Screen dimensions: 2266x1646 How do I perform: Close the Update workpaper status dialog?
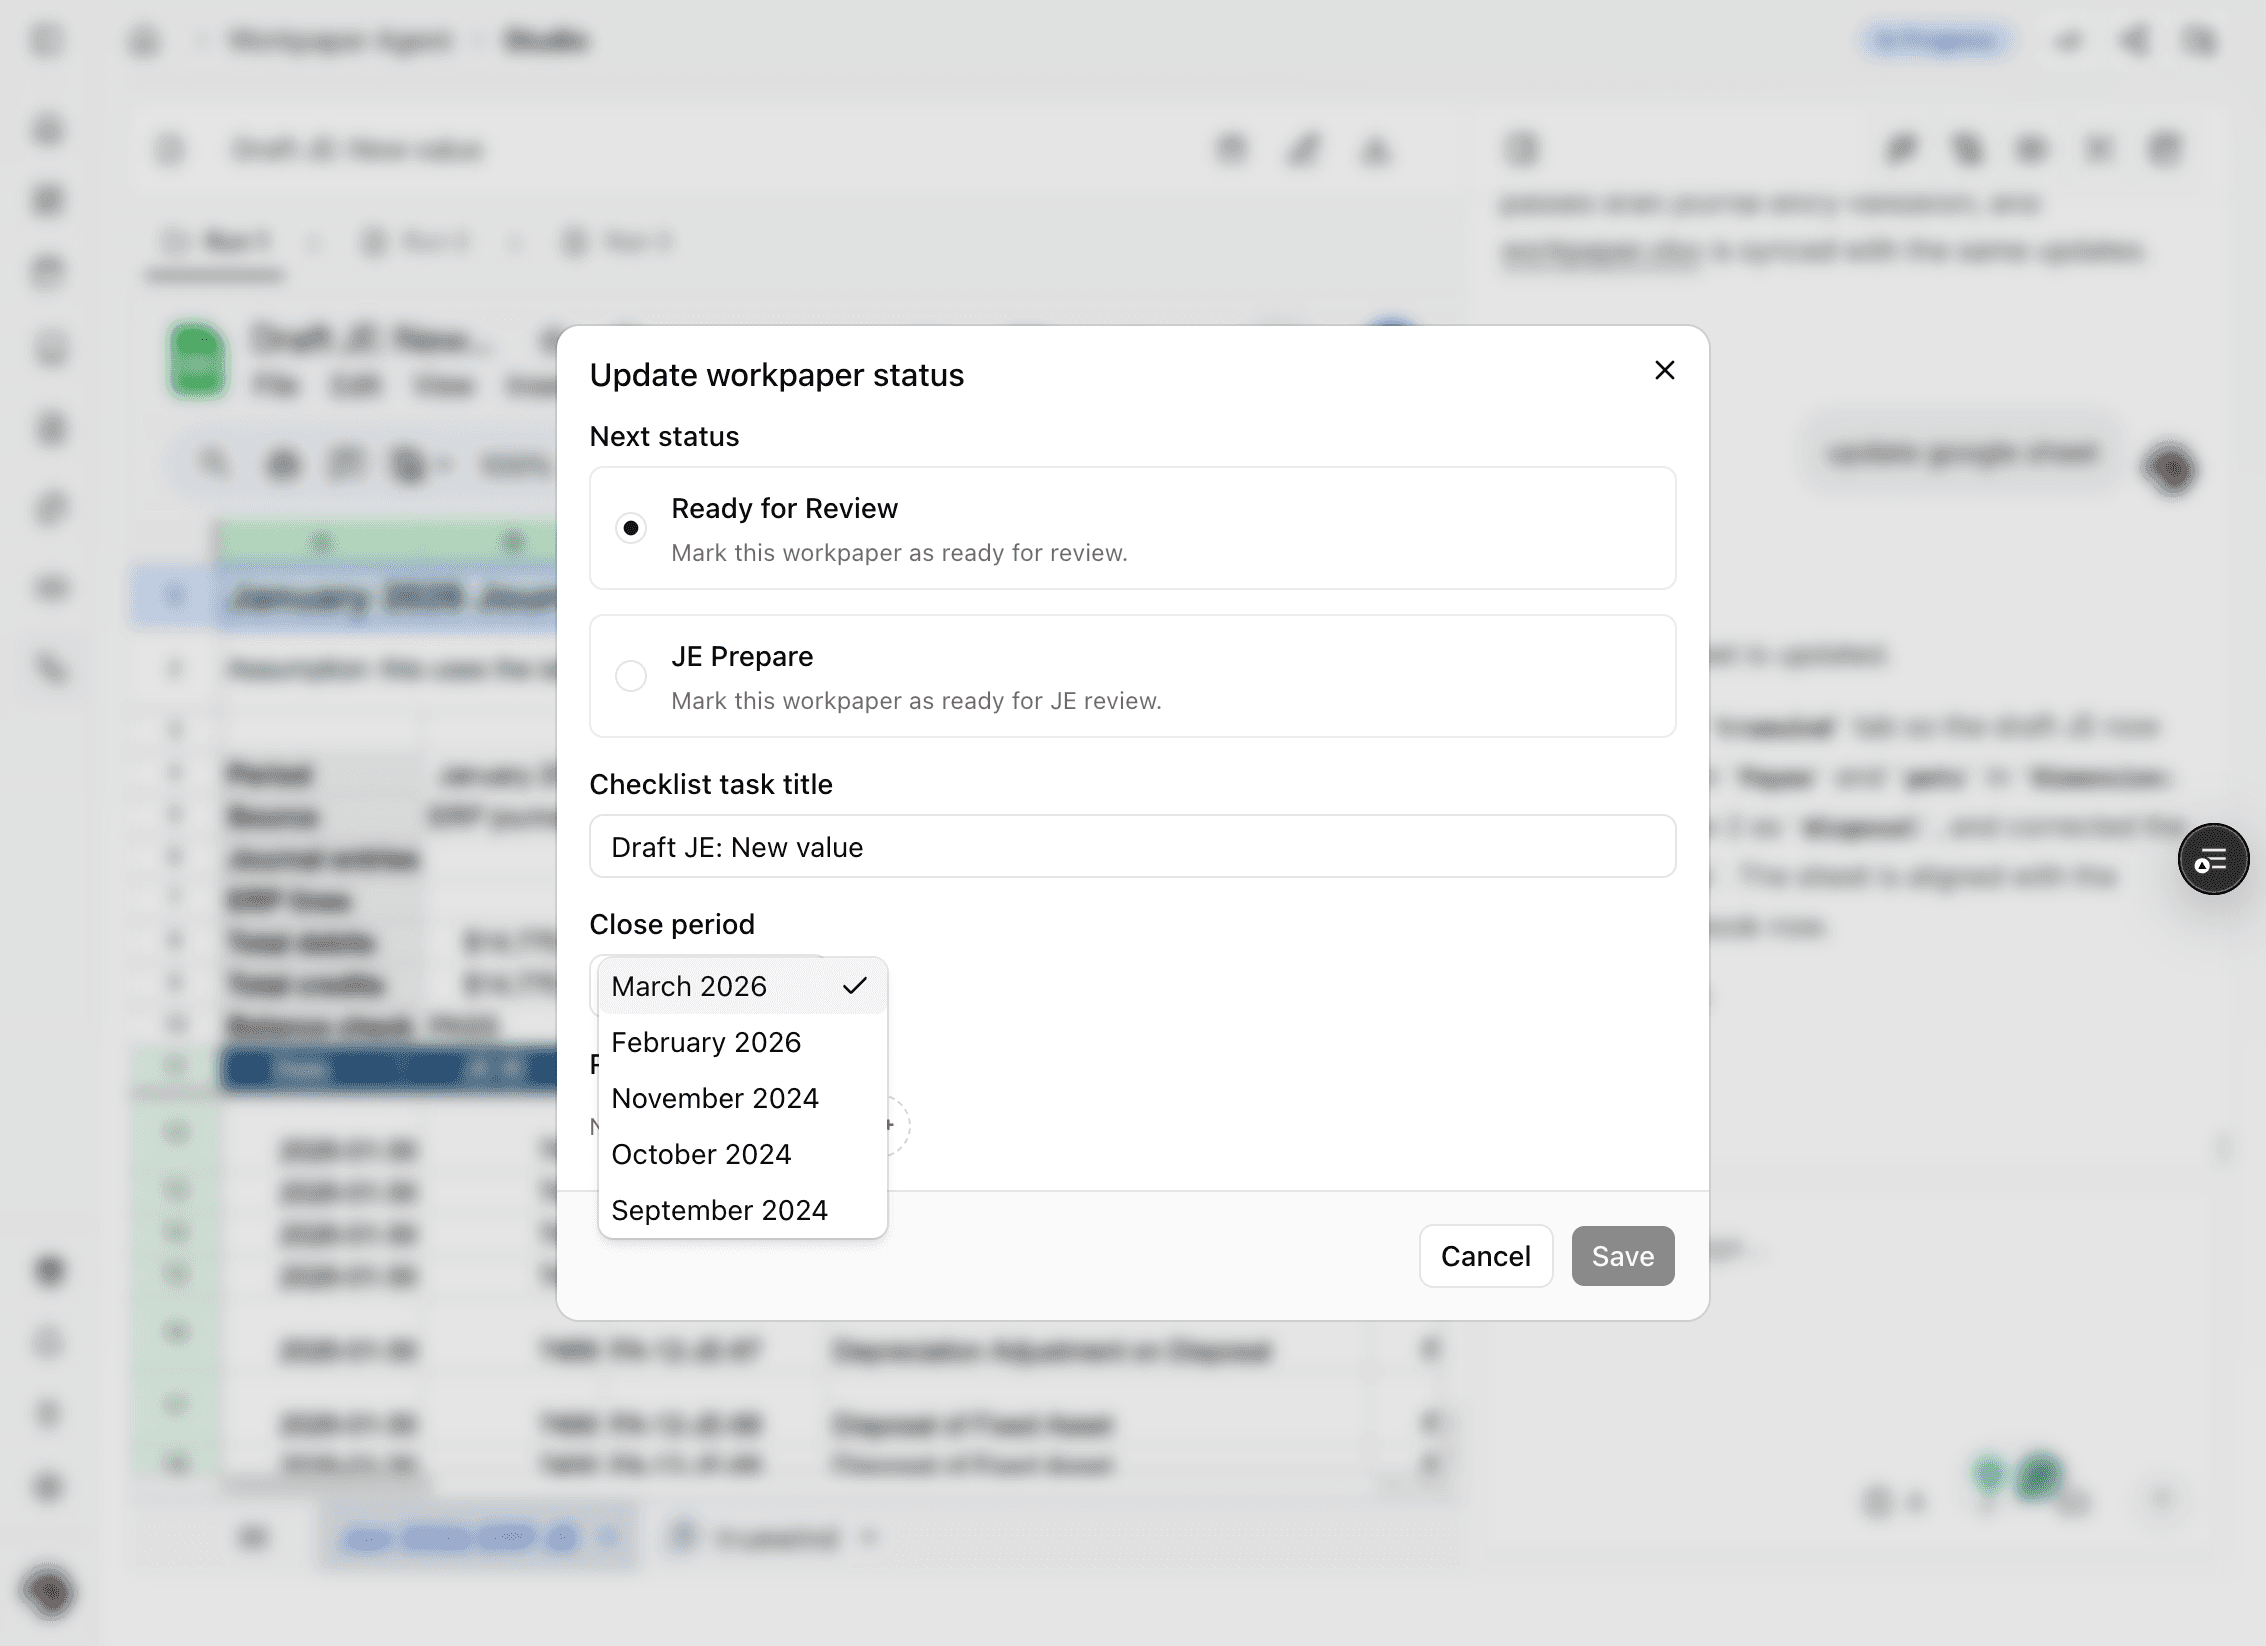pyautogui.click(x=1663, y=370)
